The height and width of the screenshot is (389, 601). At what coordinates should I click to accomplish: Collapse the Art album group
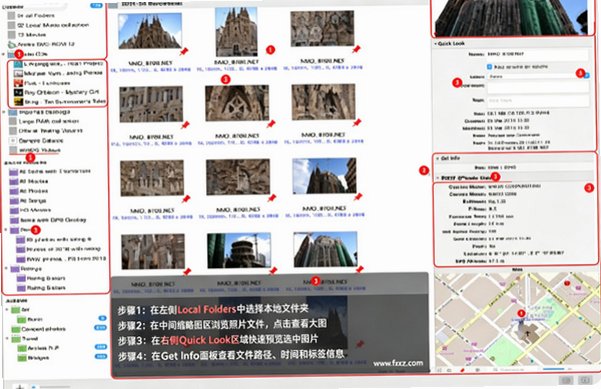tap(7, 309)
